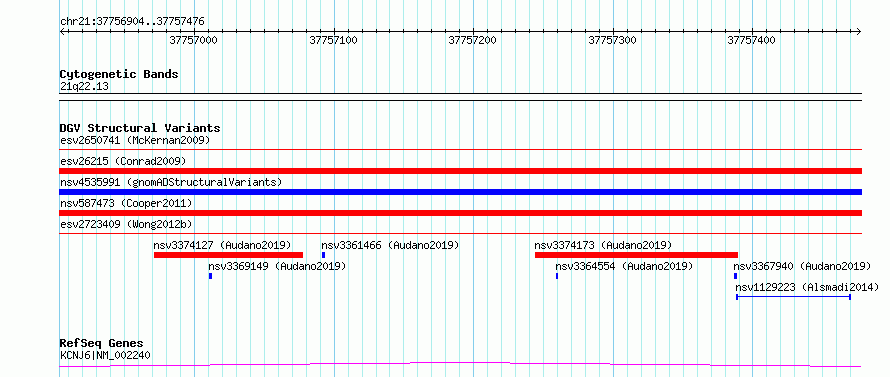Open the RefSeq Genes track title
Image resolution: width=890 pixels, height=377 pixels.
102,344
